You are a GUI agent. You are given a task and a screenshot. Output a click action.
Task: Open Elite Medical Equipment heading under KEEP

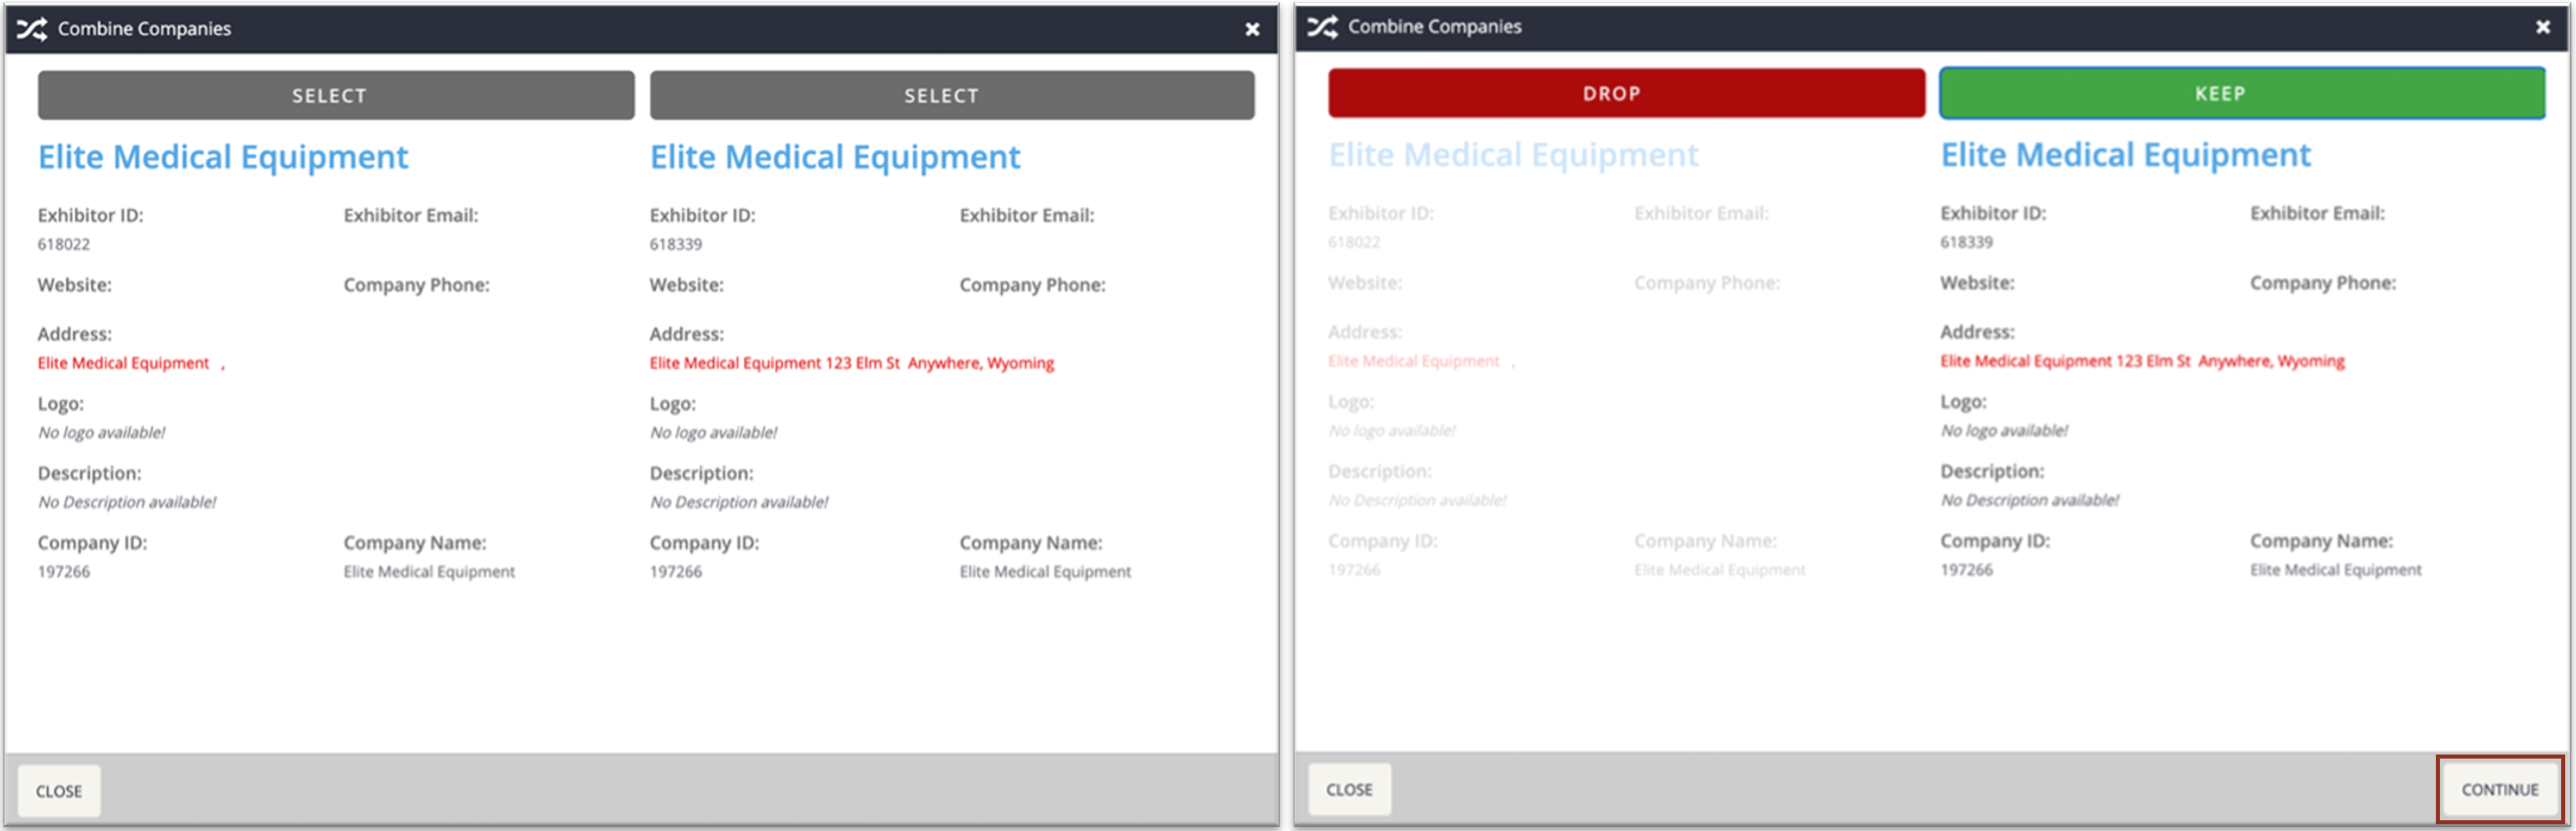pyautogui.click(x=2126, y=155)
